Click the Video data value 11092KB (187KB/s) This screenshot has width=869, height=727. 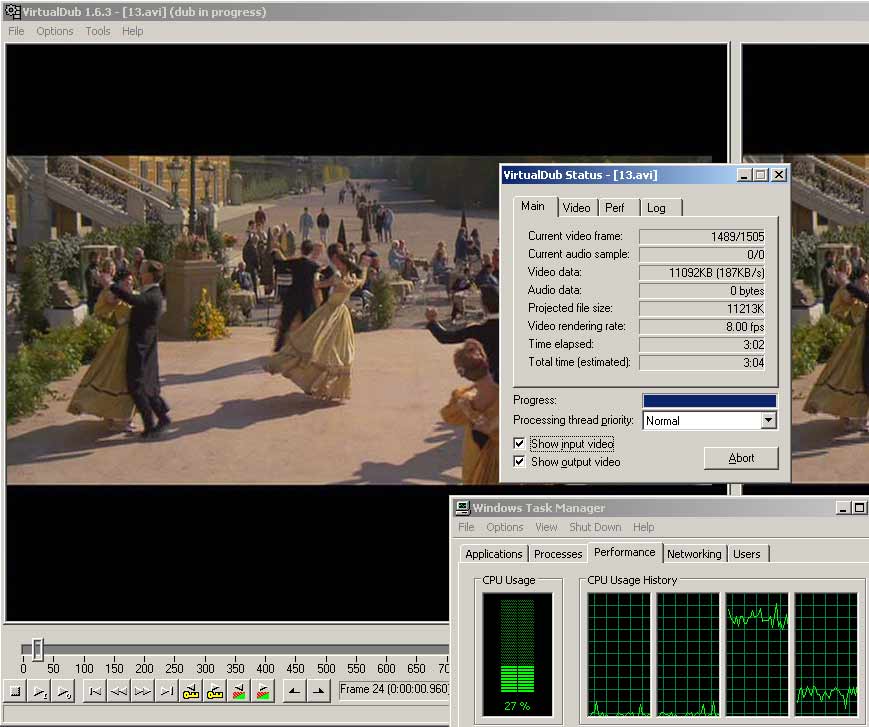702,273
